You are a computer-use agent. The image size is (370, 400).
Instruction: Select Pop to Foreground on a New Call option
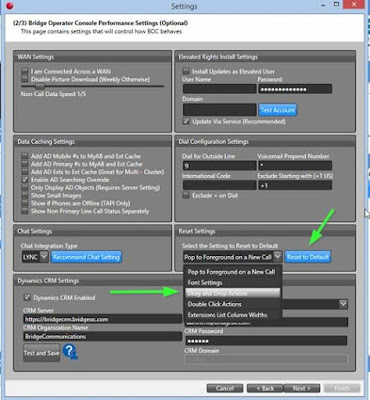233,272
